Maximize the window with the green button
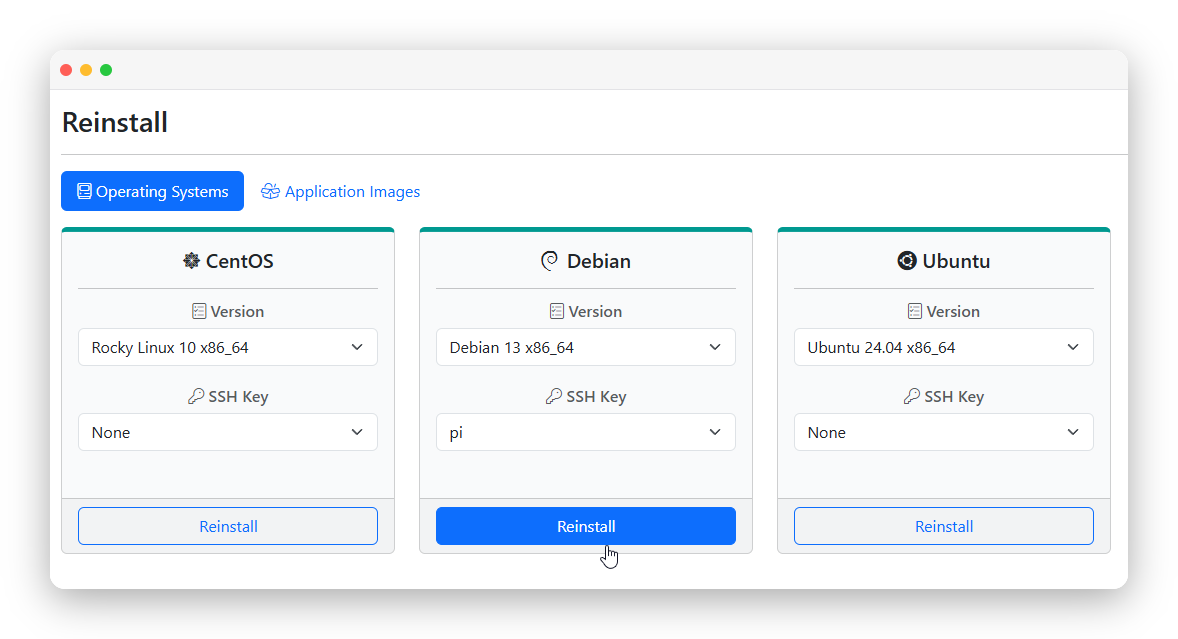1178x639 pixels. (x=106, y=70)
